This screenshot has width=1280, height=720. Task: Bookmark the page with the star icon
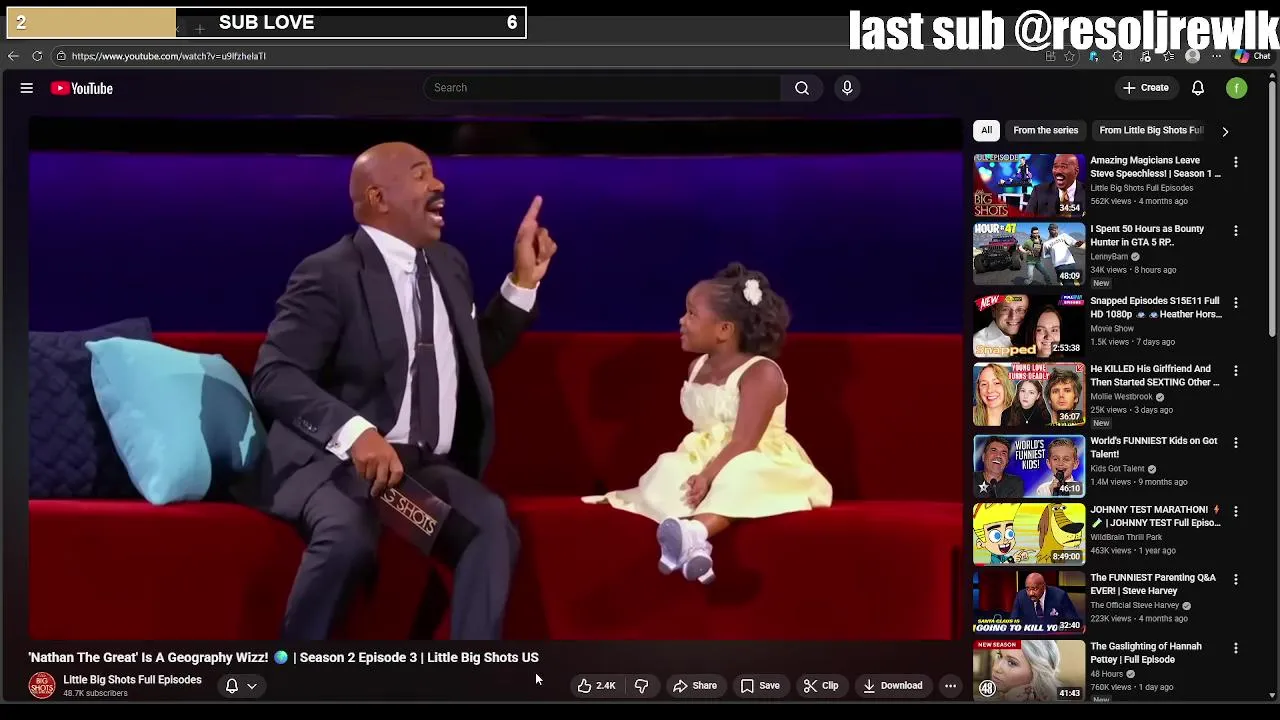pos(1070,56)
